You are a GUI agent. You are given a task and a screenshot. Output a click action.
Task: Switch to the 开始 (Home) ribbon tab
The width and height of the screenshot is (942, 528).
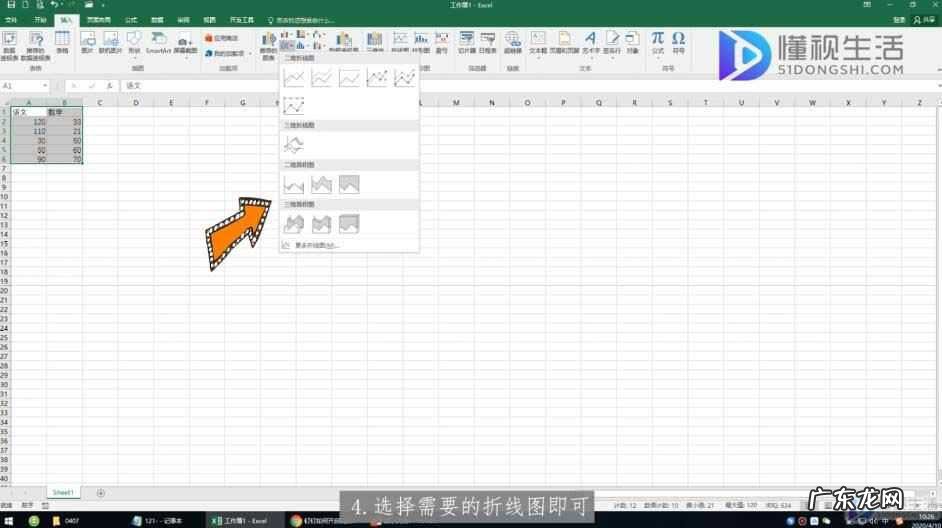tap(40, 19)
